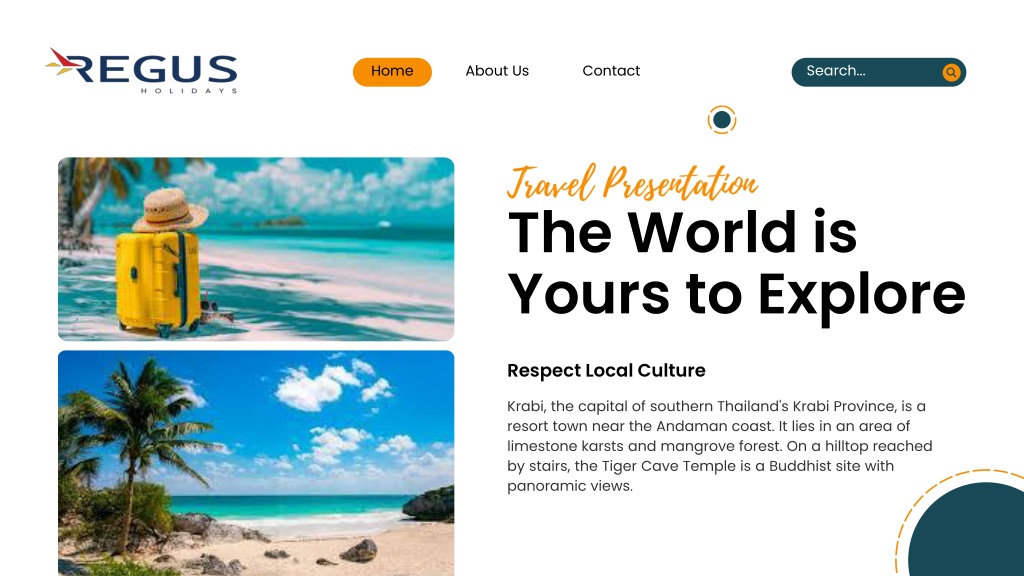Image resolution: width=1024 pixels, height=576 pixels.
Task: Click the HOLIDAYS text under the logo
Action: click(x=189, y=91)
